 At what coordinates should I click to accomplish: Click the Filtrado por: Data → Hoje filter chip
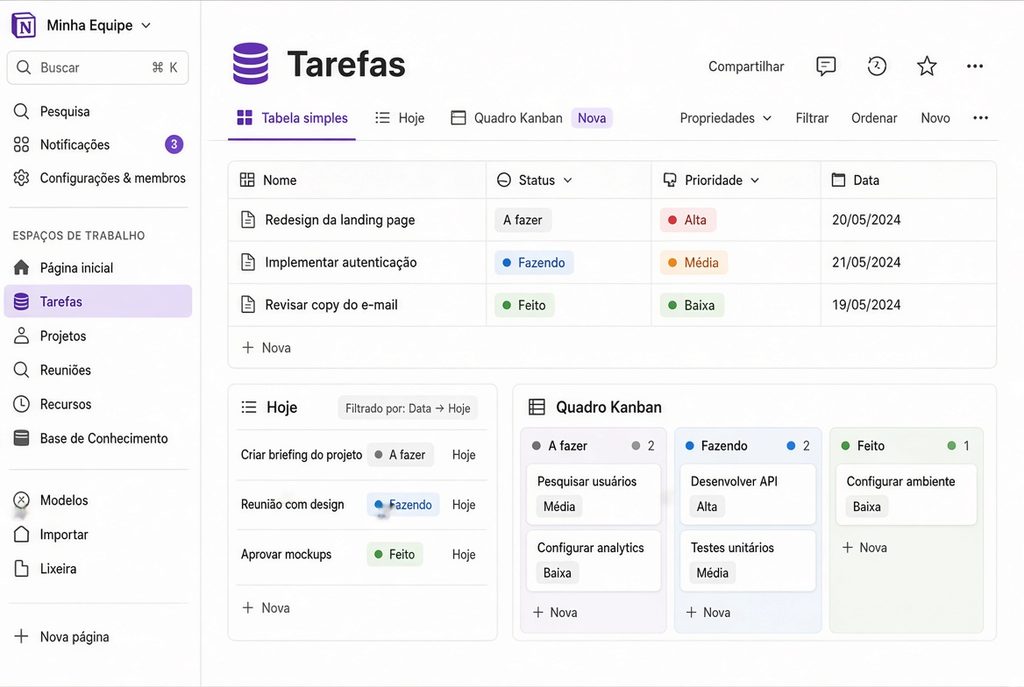tap(408, 408)
